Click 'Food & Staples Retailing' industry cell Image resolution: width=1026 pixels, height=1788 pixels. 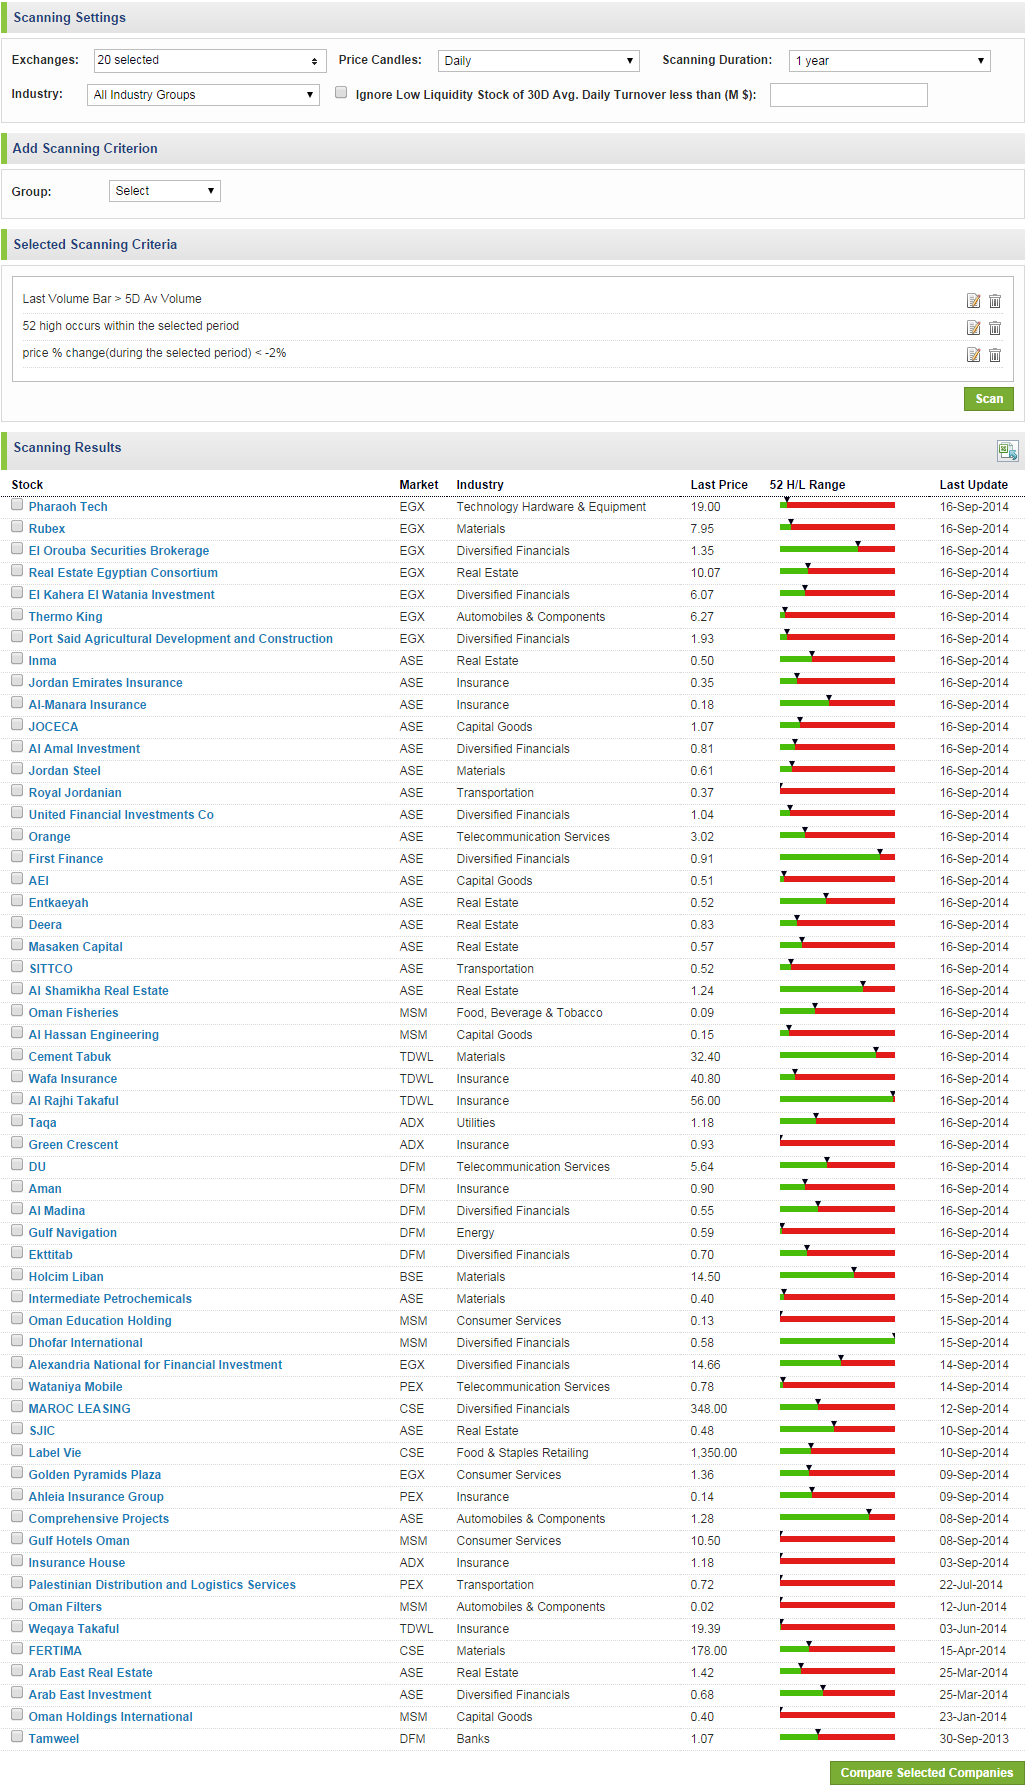(x=522, y=1453)
